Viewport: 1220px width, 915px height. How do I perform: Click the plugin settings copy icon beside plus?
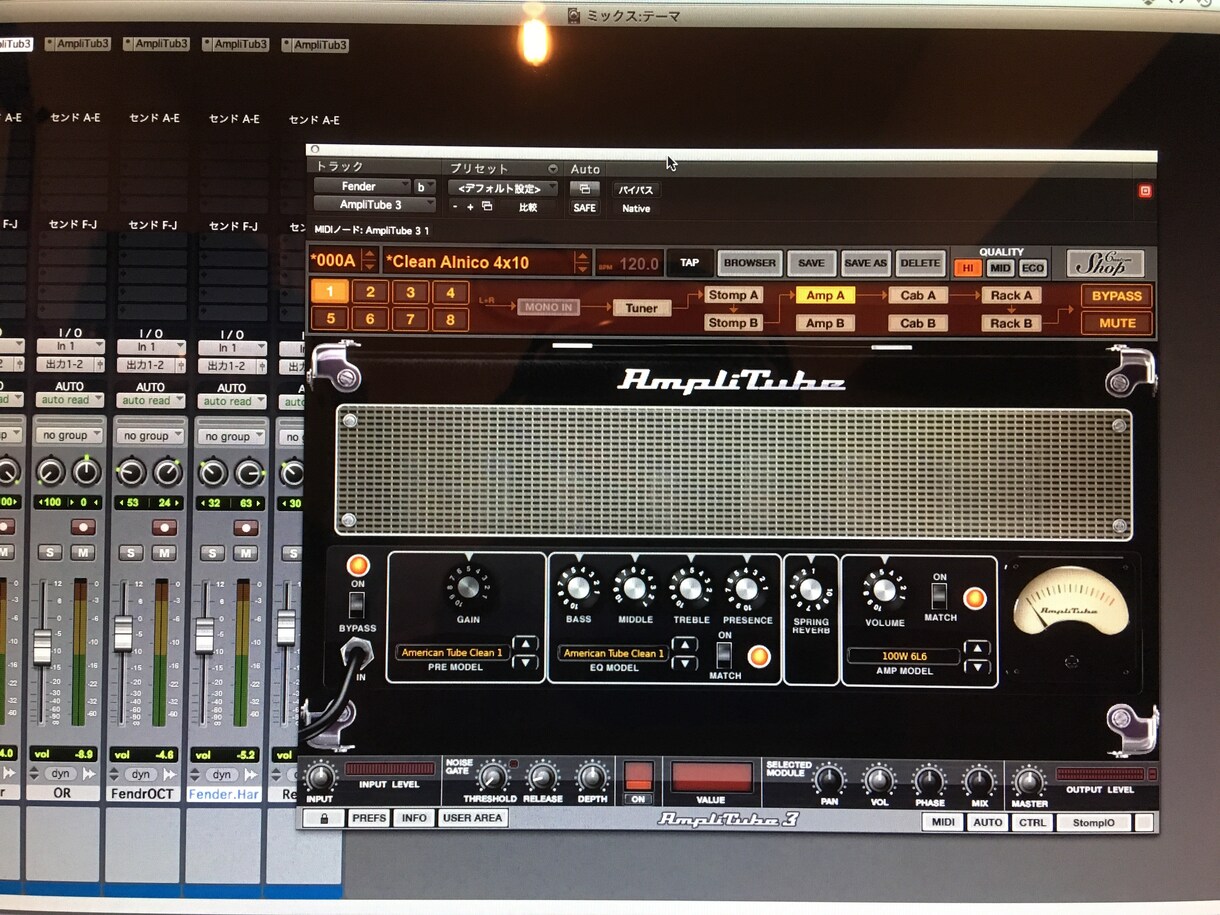click(x=487, y=207)
